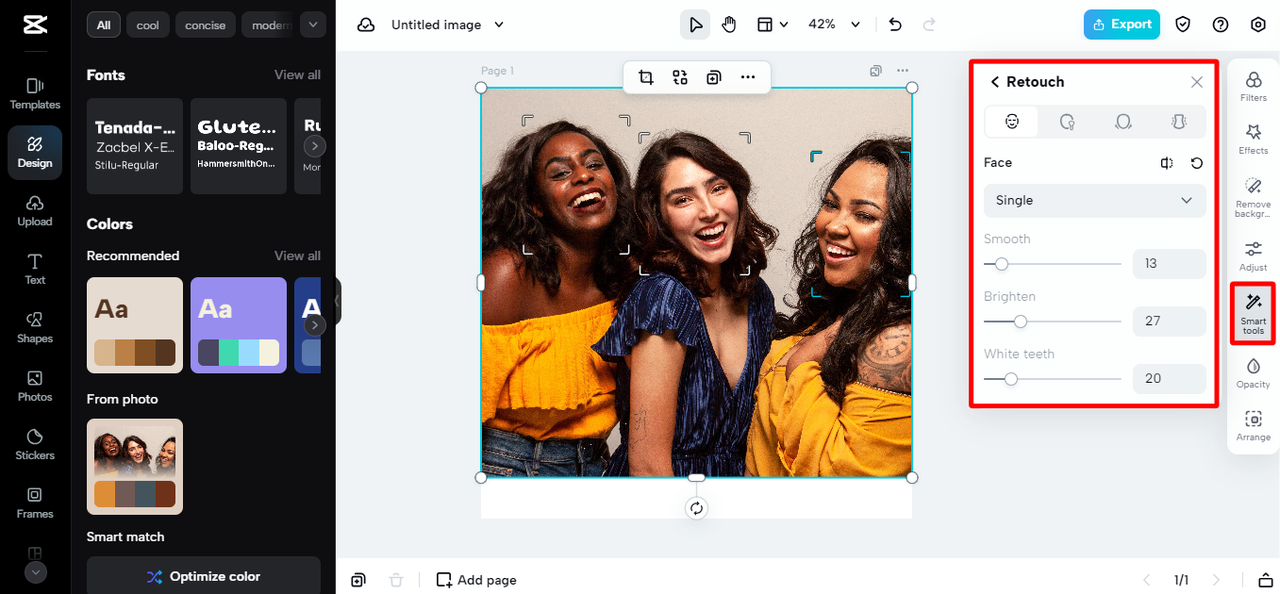Open Page 1 more options menu
Image resolution: width=1280 pixels, height=594 pixels.
tap(903, 71)
